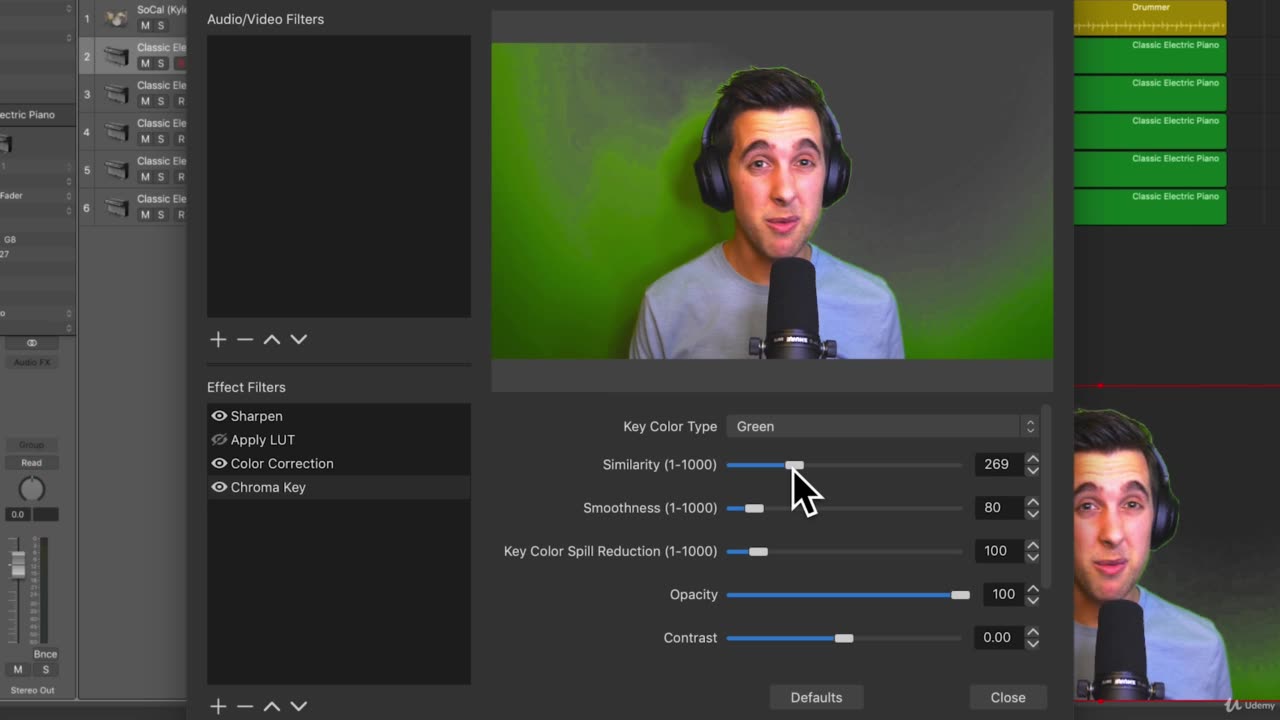Screen dimensions: 1280x720
Task: Solo track 5 Classic Electric Piano
Action: (x=161, y=177)
